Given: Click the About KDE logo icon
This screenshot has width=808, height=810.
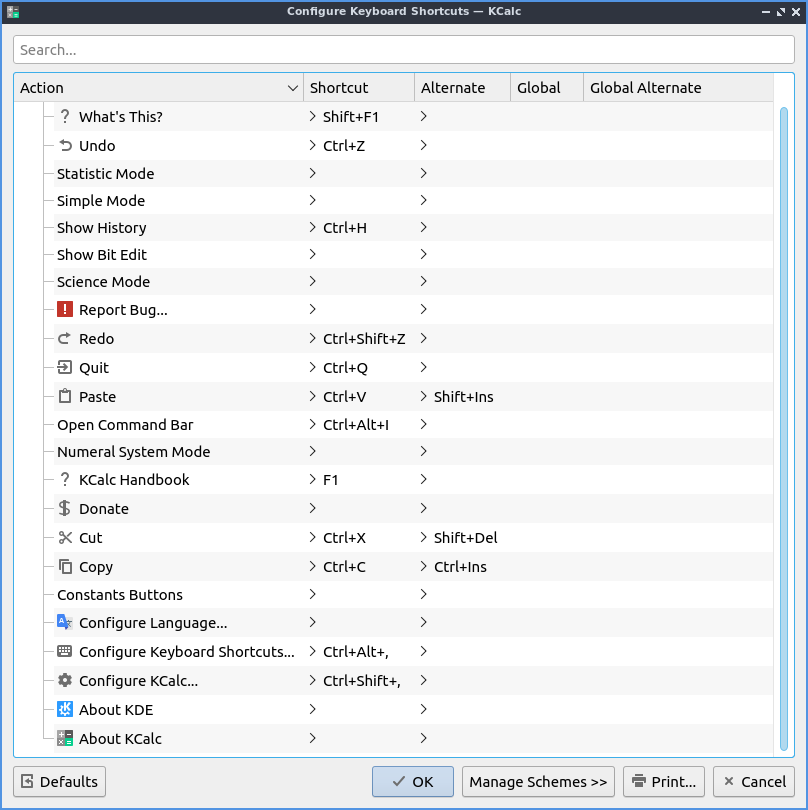Looking at the screenshot, I should pyautogui.click(x=66, y=710).
